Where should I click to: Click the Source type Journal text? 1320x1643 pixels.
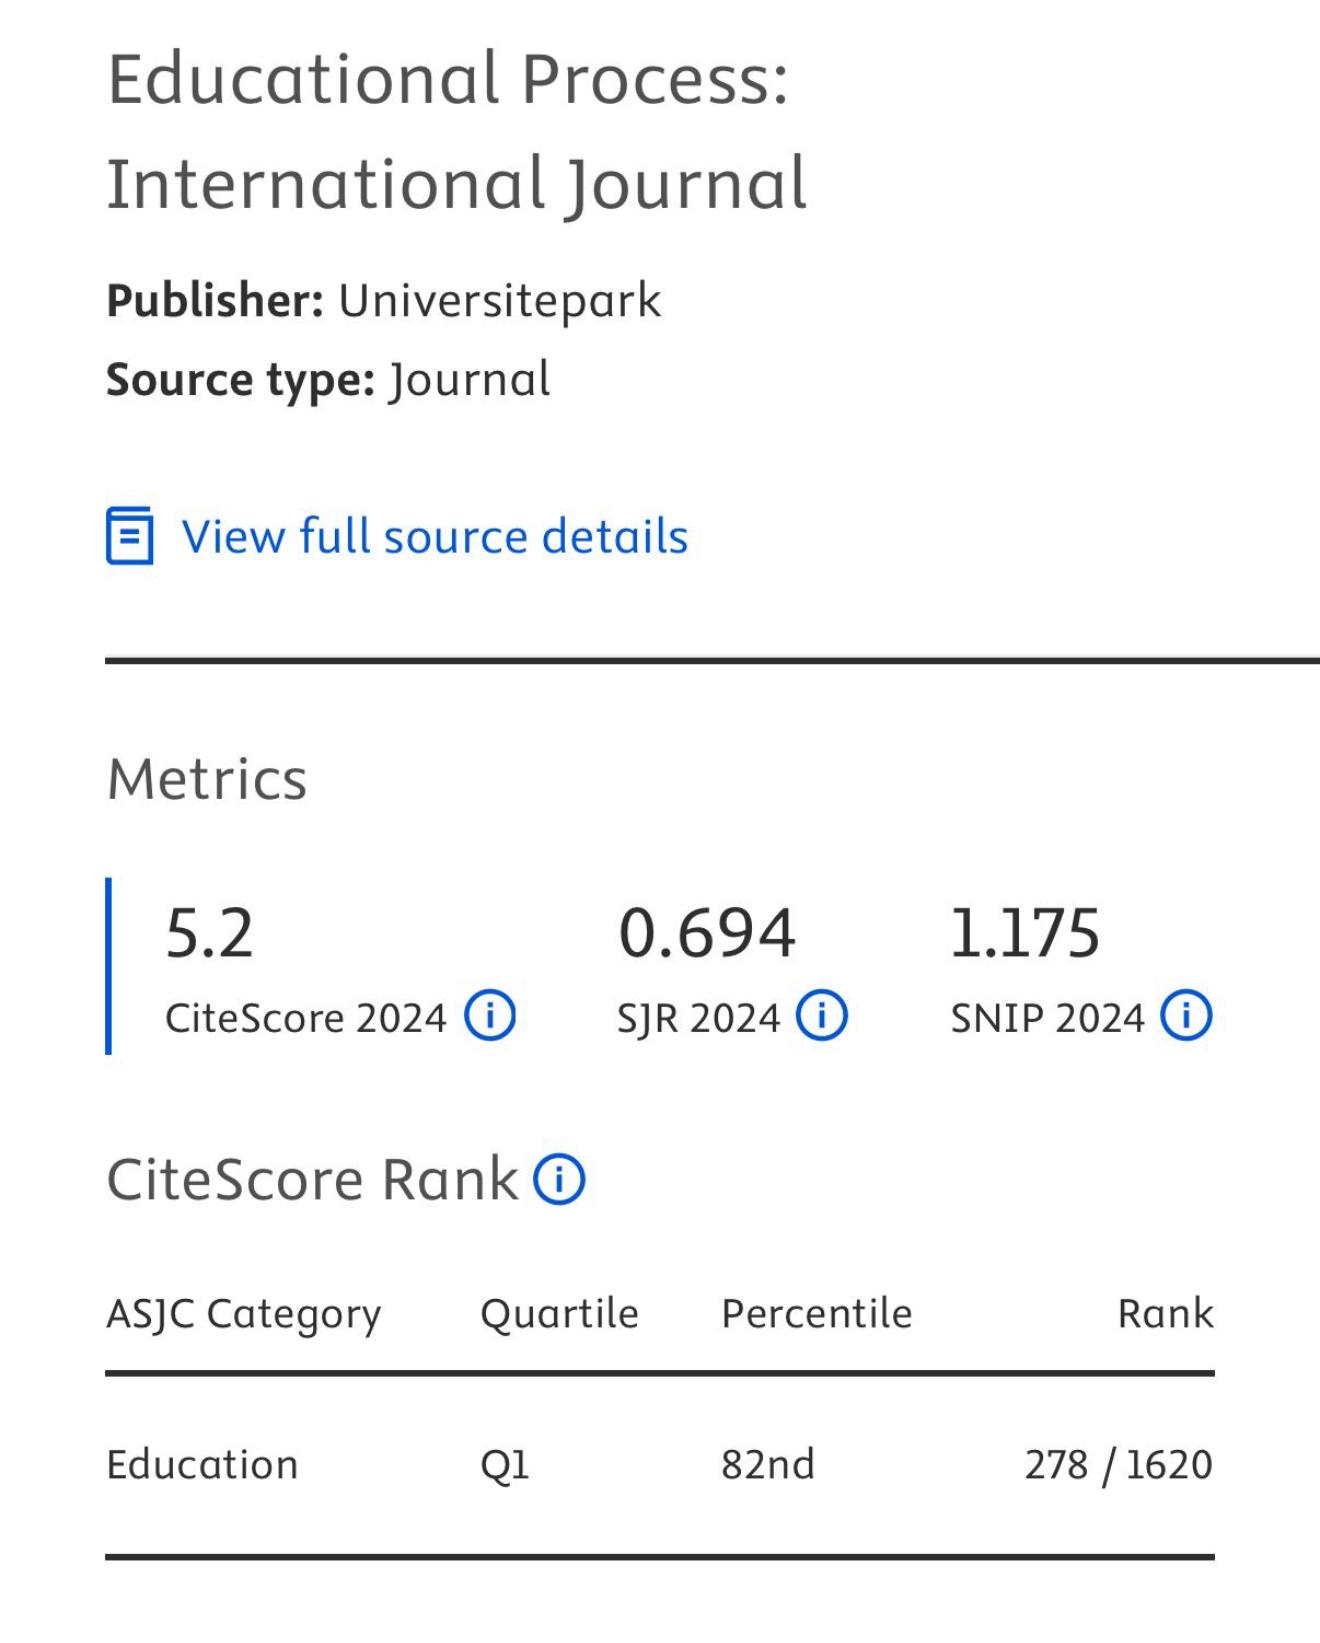(x=469, y=380)
